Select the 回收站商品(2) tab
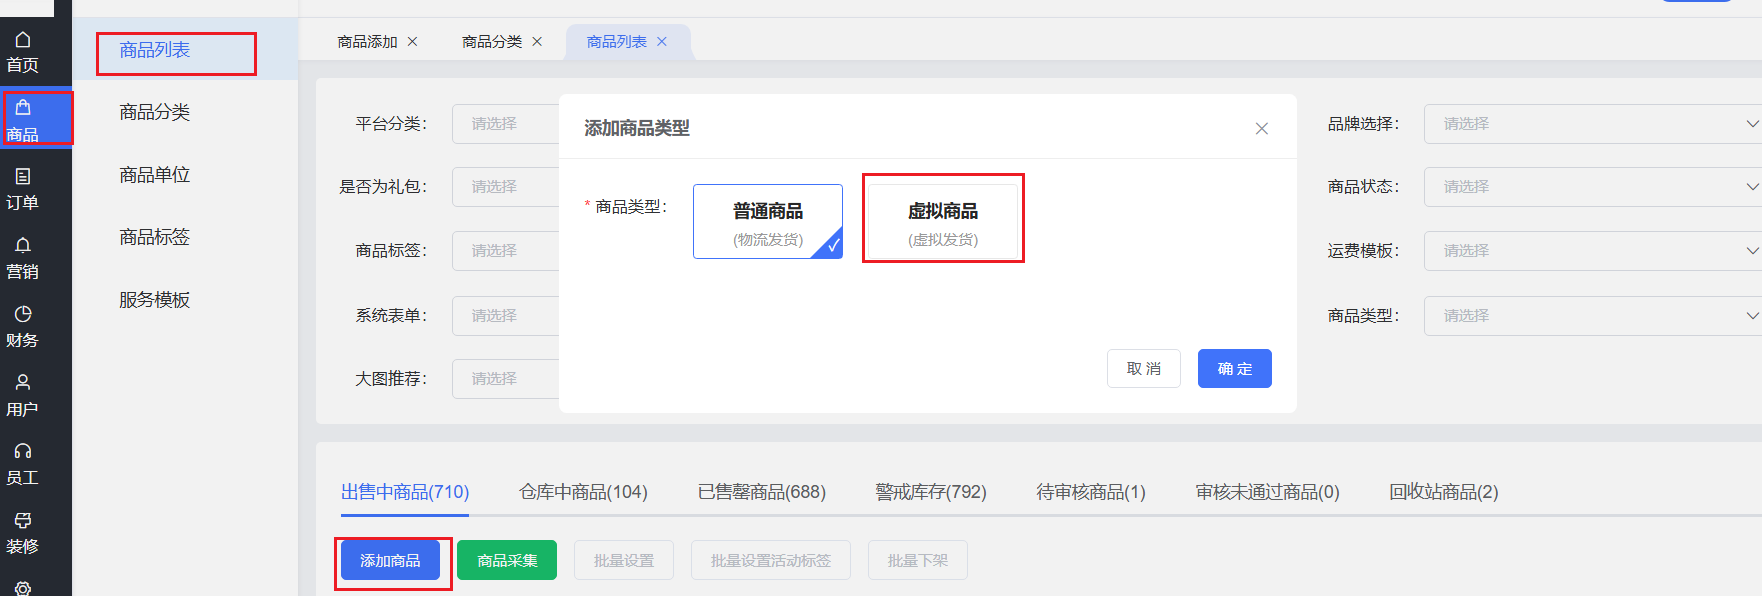Viewport: 1762px width, 596px height. coord(1443,492)
